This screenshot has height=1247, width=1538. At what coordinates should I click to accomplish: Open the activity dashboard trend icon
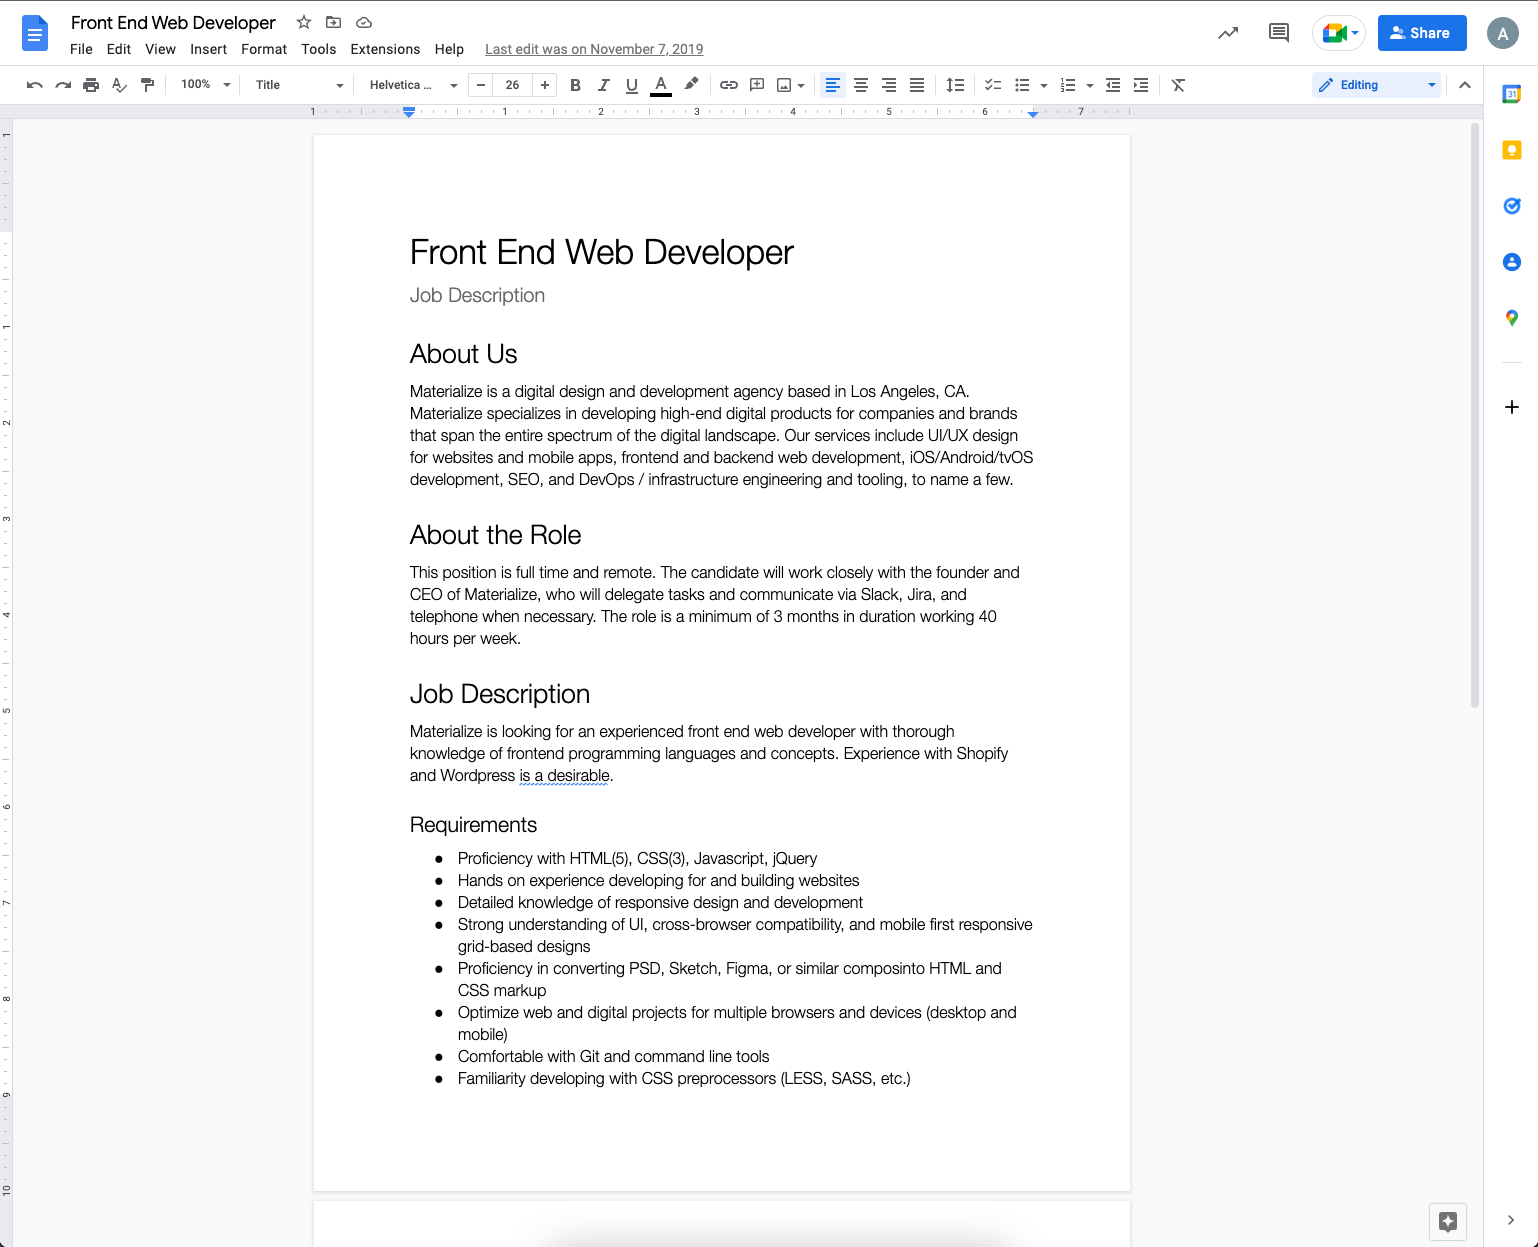tap(1228, 33)
